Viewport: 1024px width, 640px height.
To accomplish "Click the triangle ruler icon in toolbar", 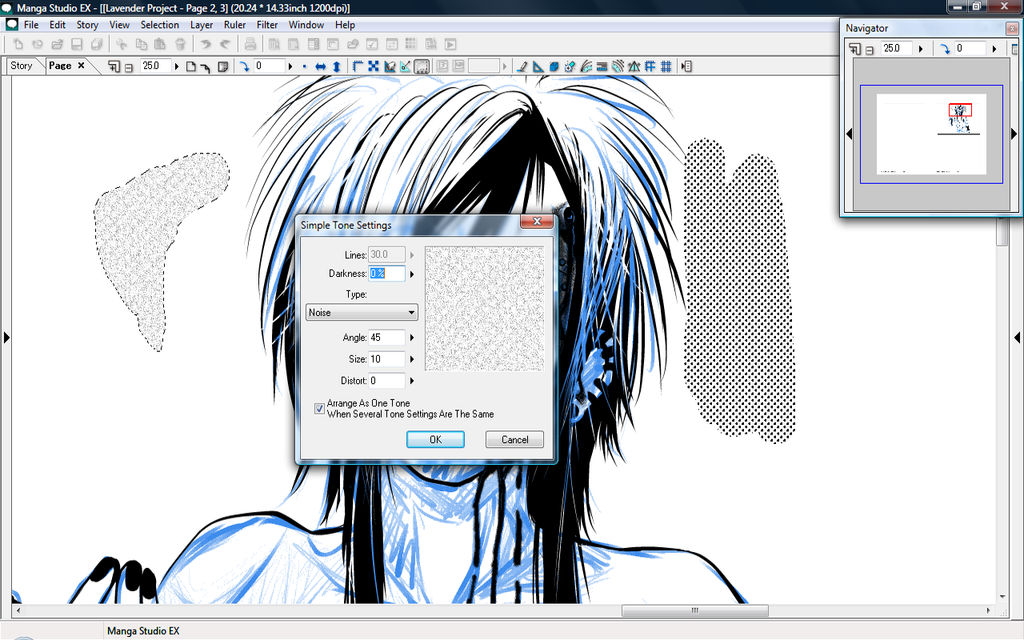I will pyautogui.click(x=538, y=66).
